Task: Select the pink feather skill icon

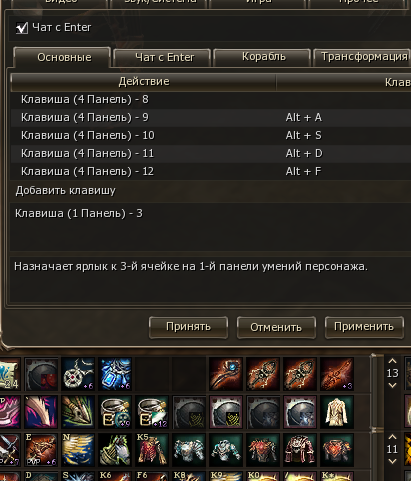Action: [41, 412]
